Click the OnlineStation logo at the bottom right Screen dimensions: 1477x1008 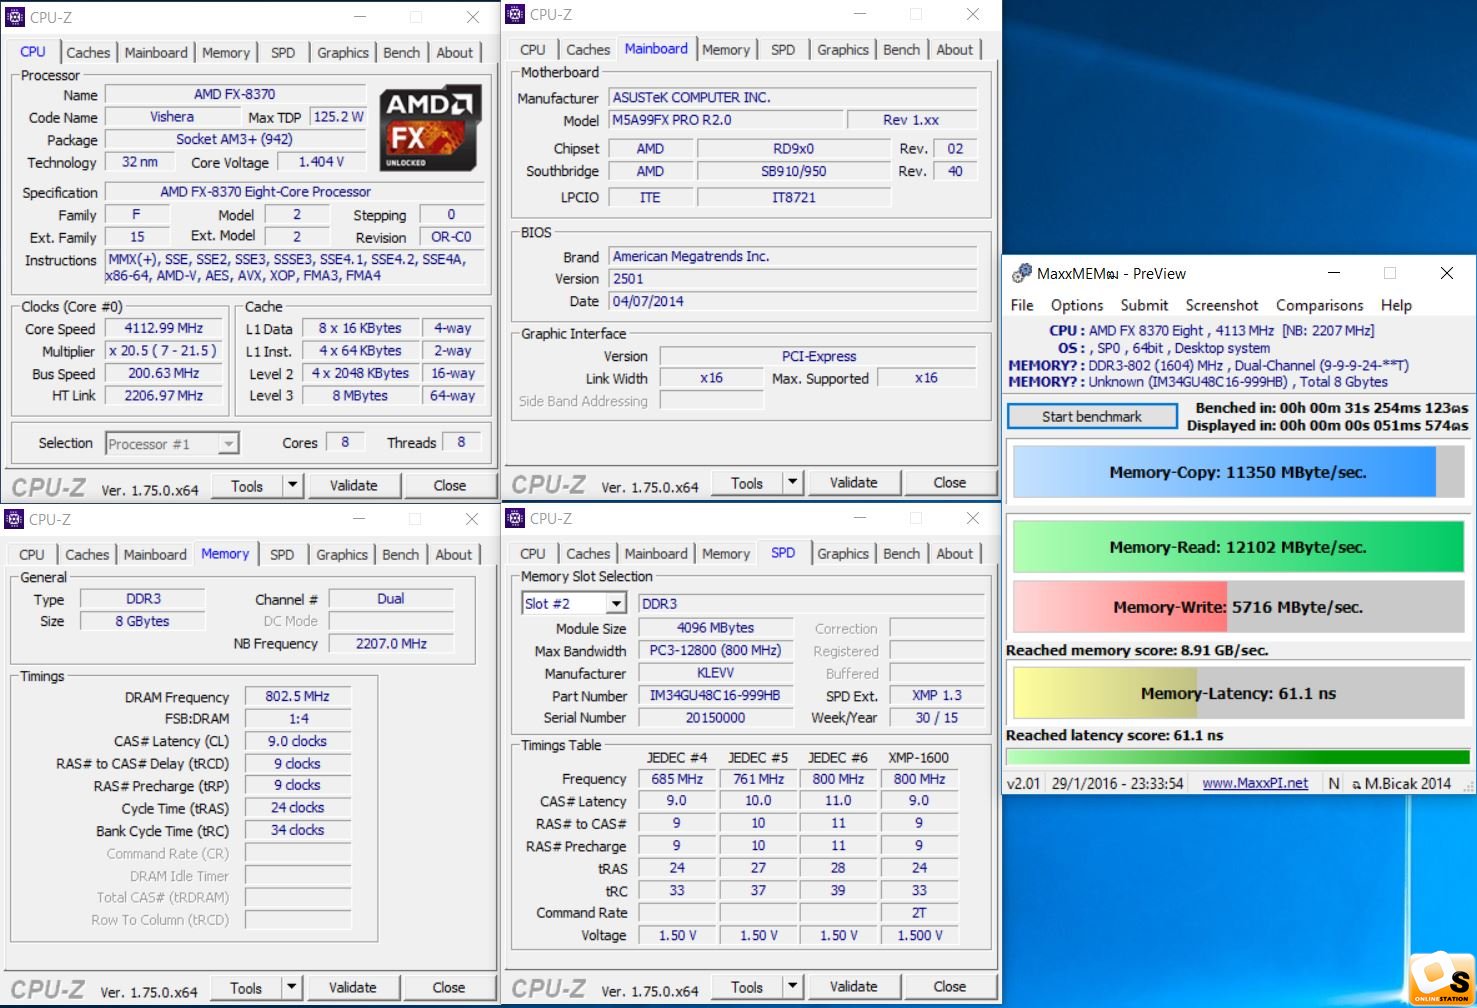click(x=1441, y=979)
